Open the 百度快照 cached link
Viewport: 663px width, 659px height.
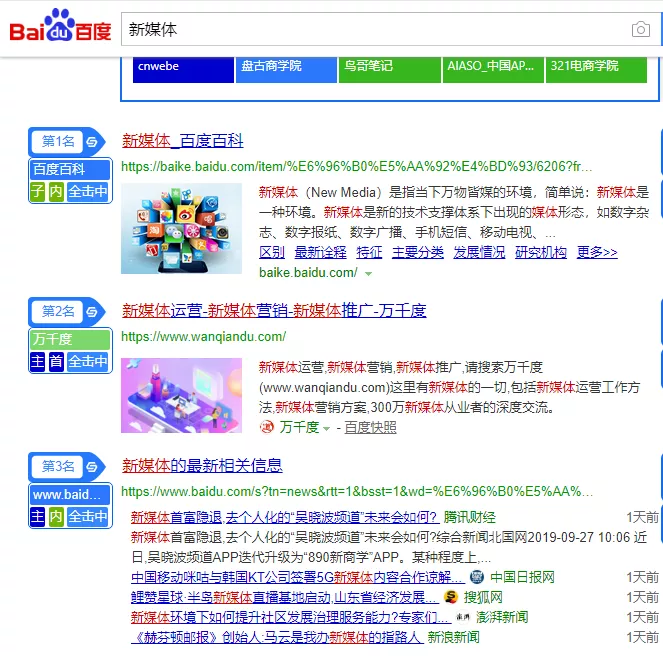point(370,427)
